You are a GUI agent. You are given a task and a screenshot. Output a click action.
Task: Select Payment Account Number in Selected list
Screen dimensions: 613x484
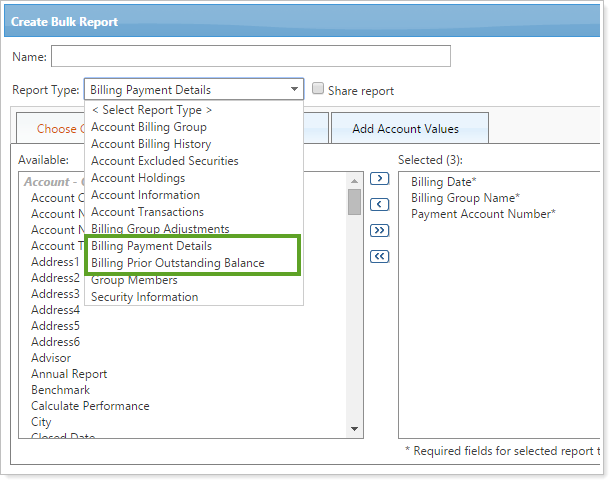click(x=483, y=214)
